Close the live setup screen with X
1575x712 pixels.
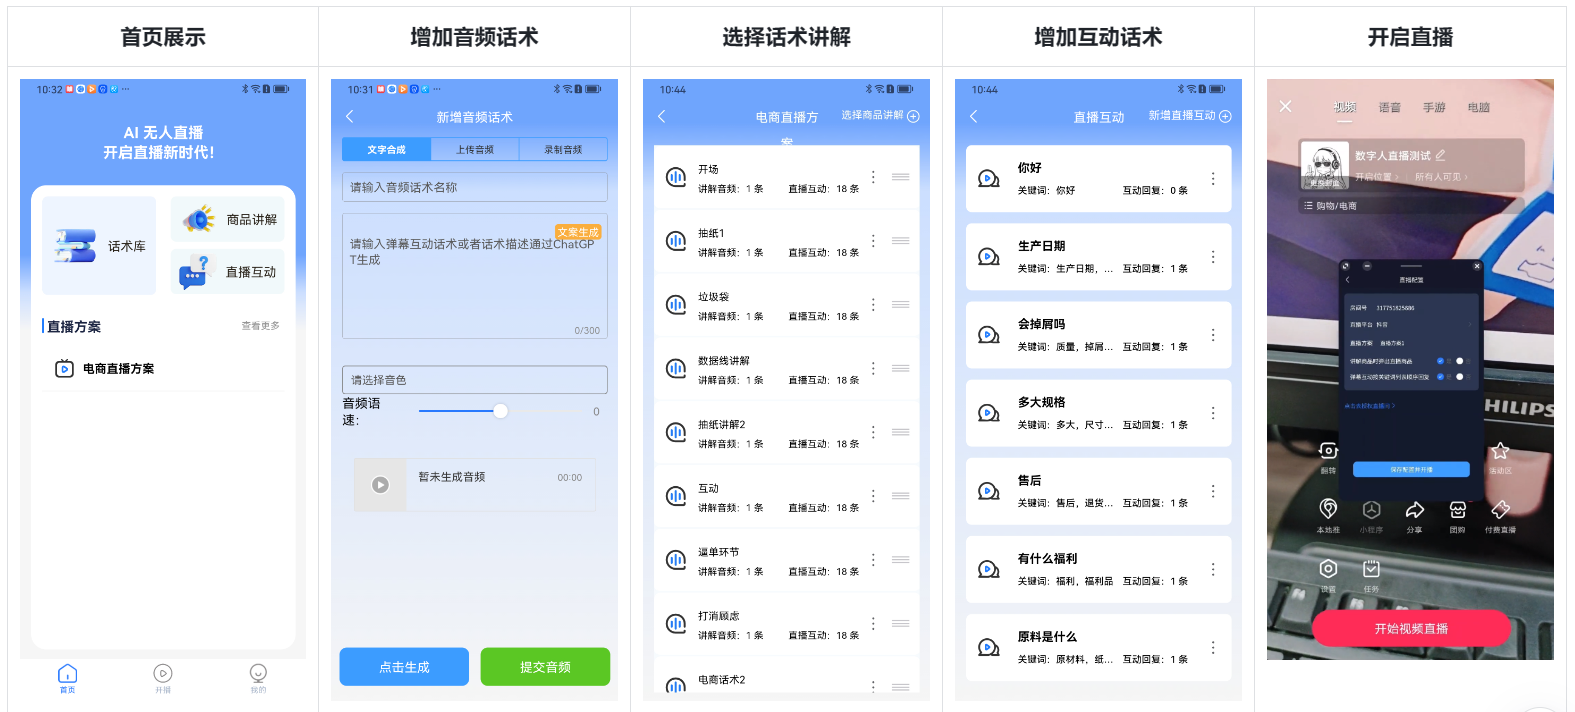point(1286,106)
